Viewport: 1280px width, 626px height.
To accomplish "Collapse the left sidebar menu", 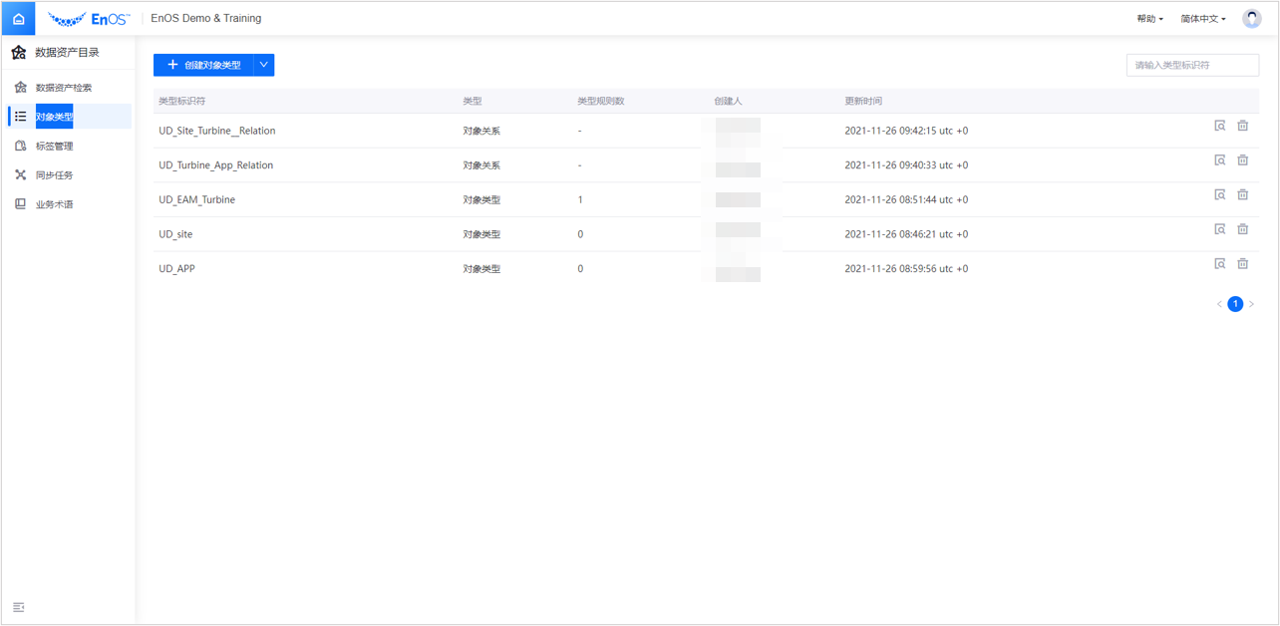I will (18, 607).
